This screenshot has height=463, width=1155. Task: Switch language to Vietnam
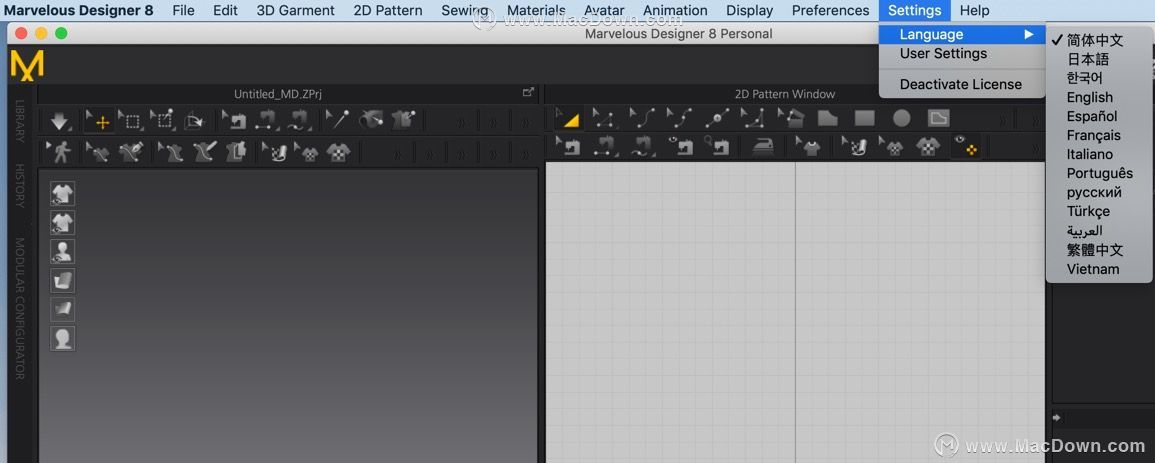[x=1092, y=269]
